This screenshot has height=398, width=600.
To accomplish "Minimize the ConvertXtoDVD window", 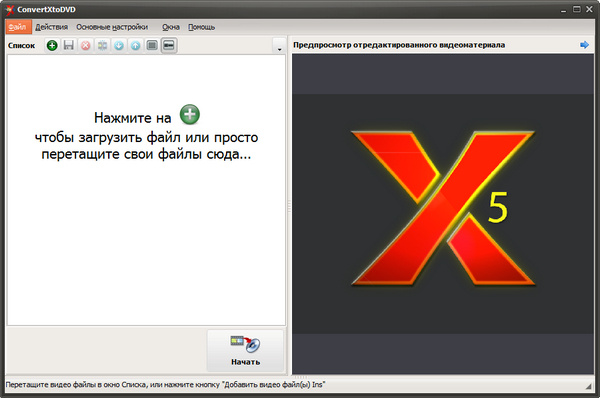I will [563, 10].
